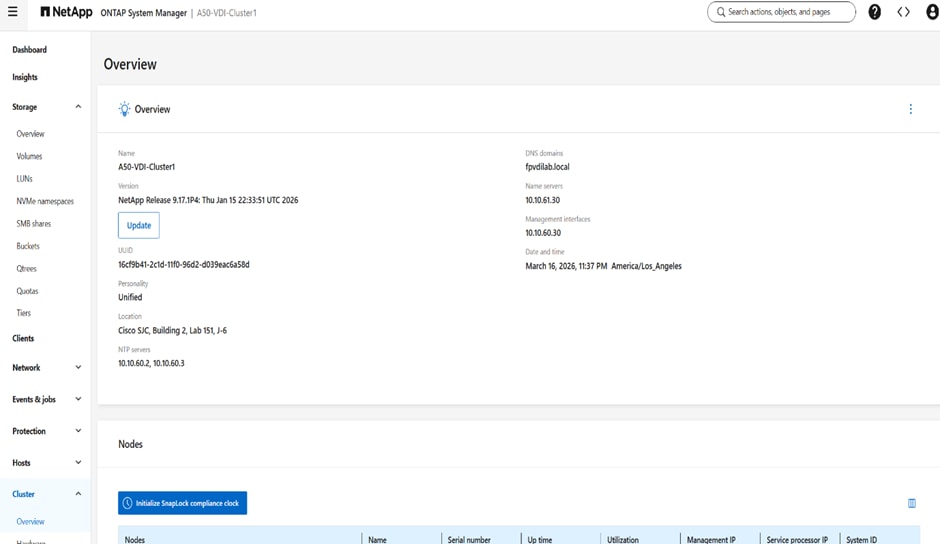Click the NetApp logo
Screen dimensions: 940x544
tap(67, 12)
